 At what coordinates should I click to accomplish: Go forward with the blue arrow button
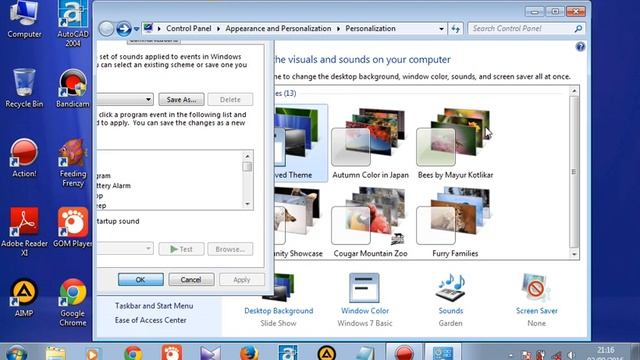[124, 29]
